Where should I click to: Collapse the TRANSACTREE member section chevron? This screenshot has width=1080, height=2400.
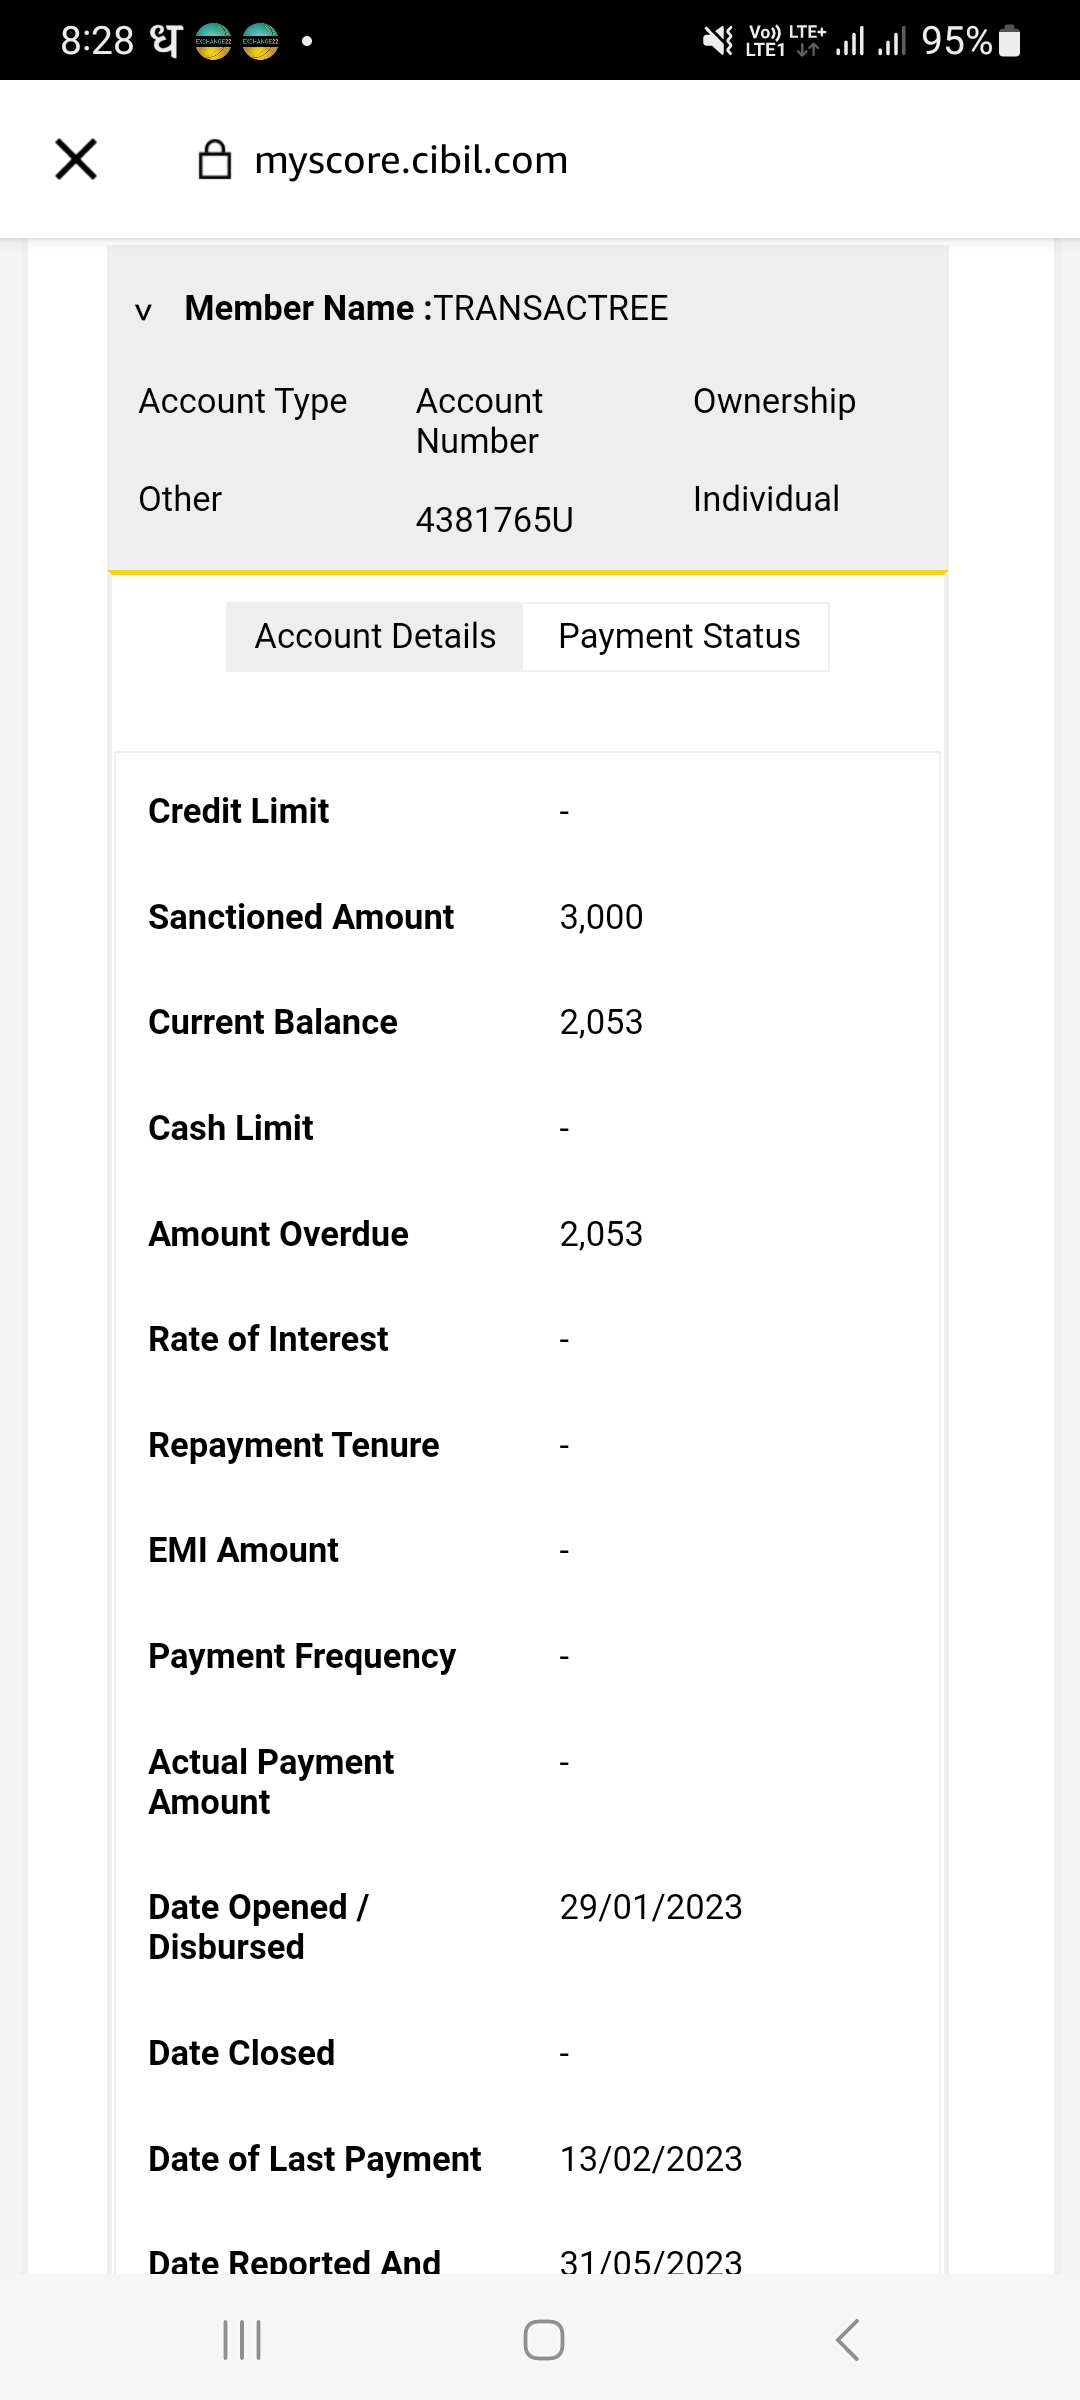click(x=144, y=311)
